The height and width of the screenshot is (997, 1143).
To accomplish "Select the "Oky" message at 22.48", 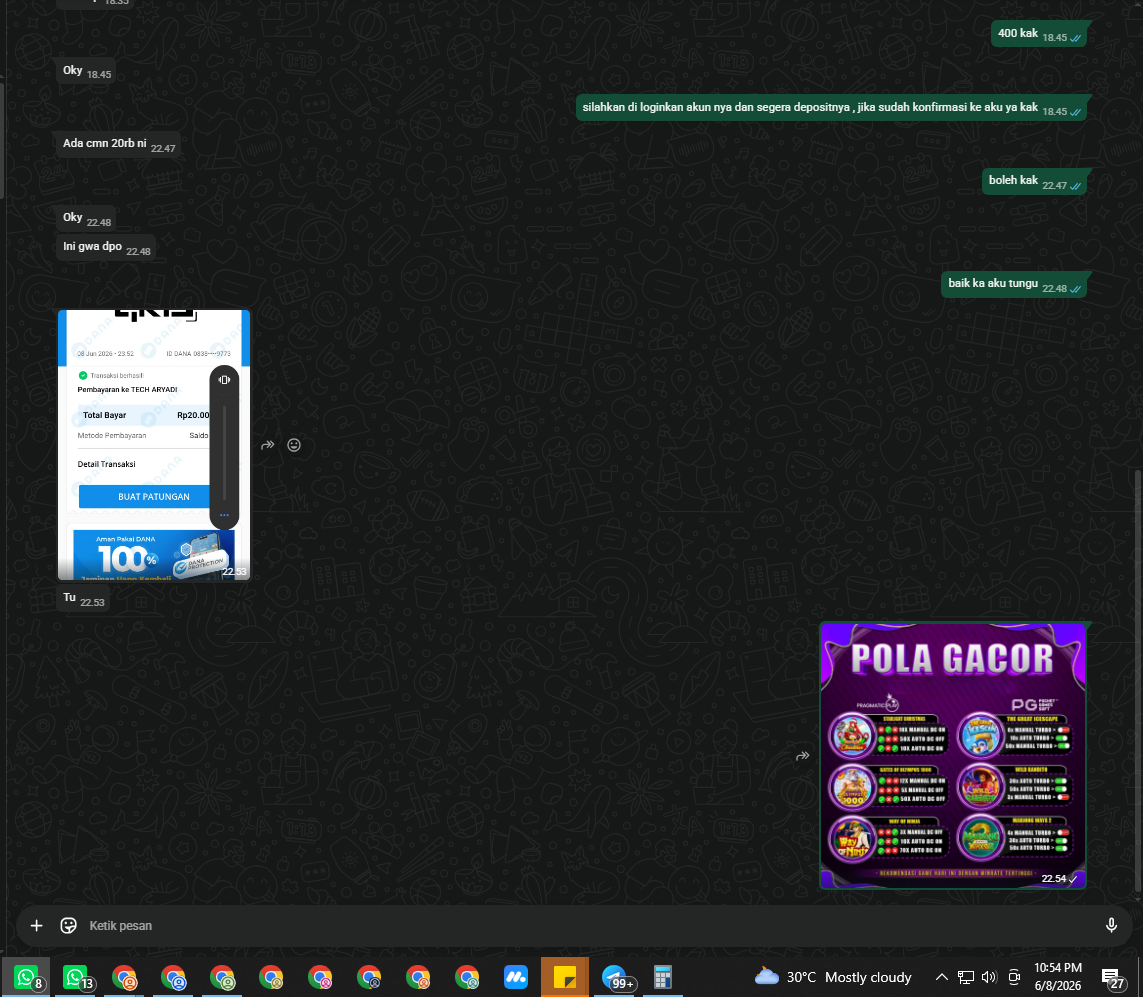I will tap(86, 218).
